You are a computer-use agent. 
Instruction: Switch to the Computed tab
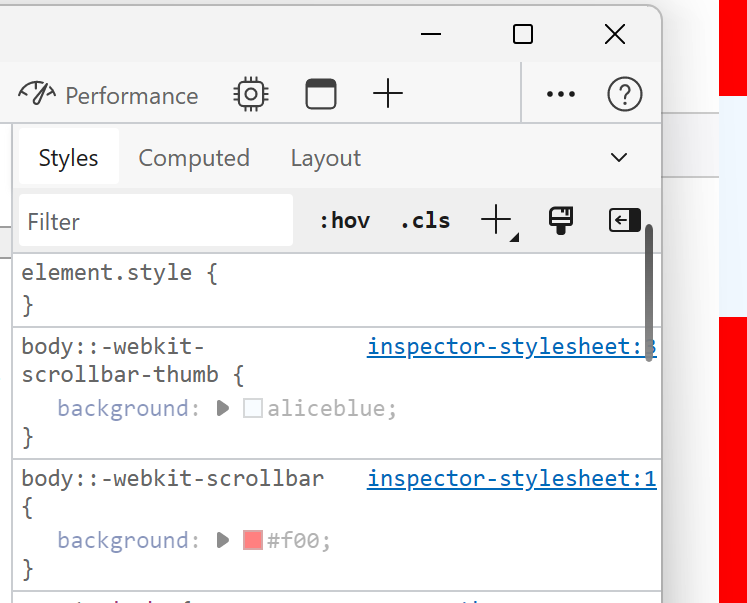[194, 158]
